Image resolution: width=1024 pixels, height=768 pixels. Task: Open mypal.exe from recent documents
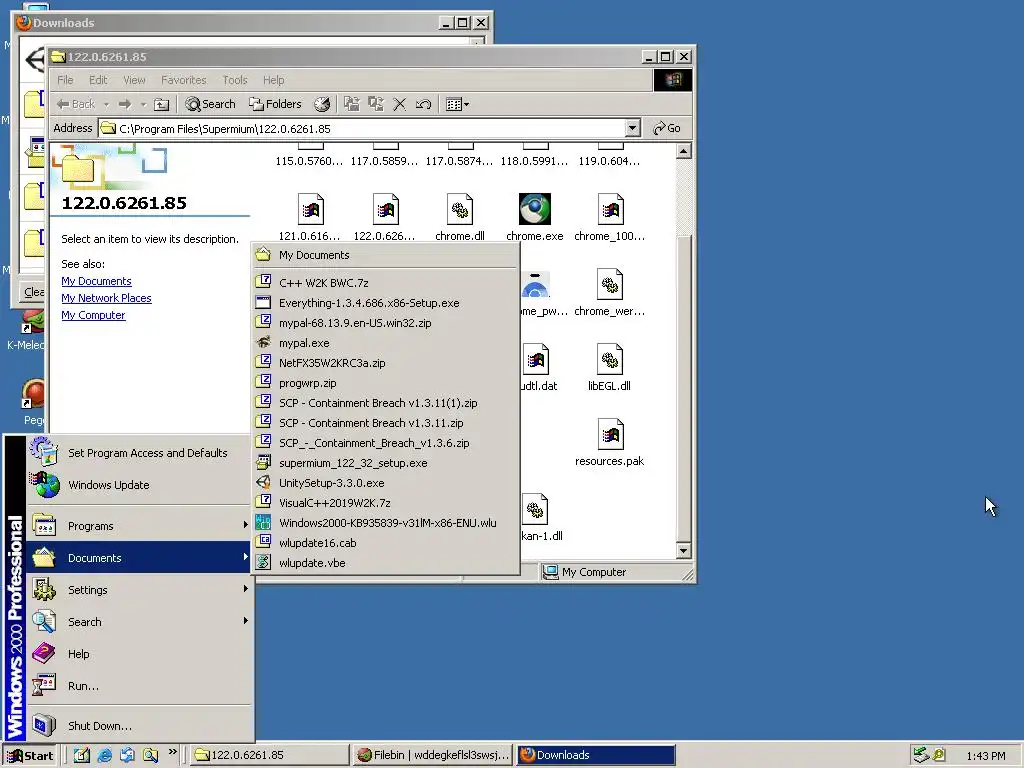click(x=386, y=343)
